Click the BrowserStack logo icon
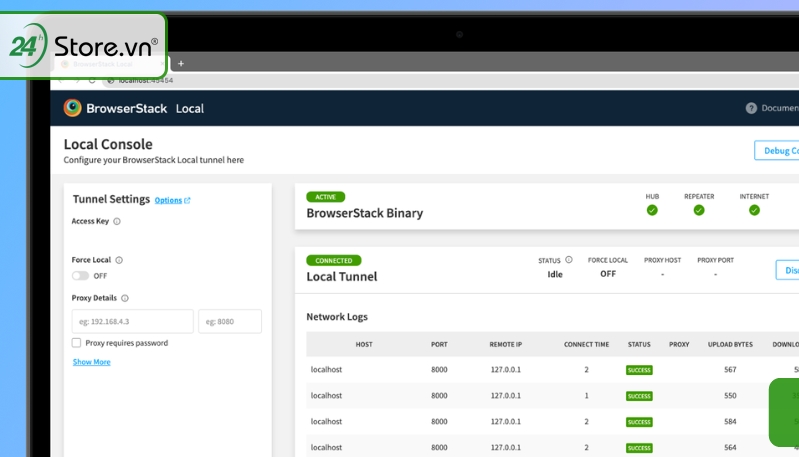This screenshot has width=799, height=457. [x=72, y=107]
